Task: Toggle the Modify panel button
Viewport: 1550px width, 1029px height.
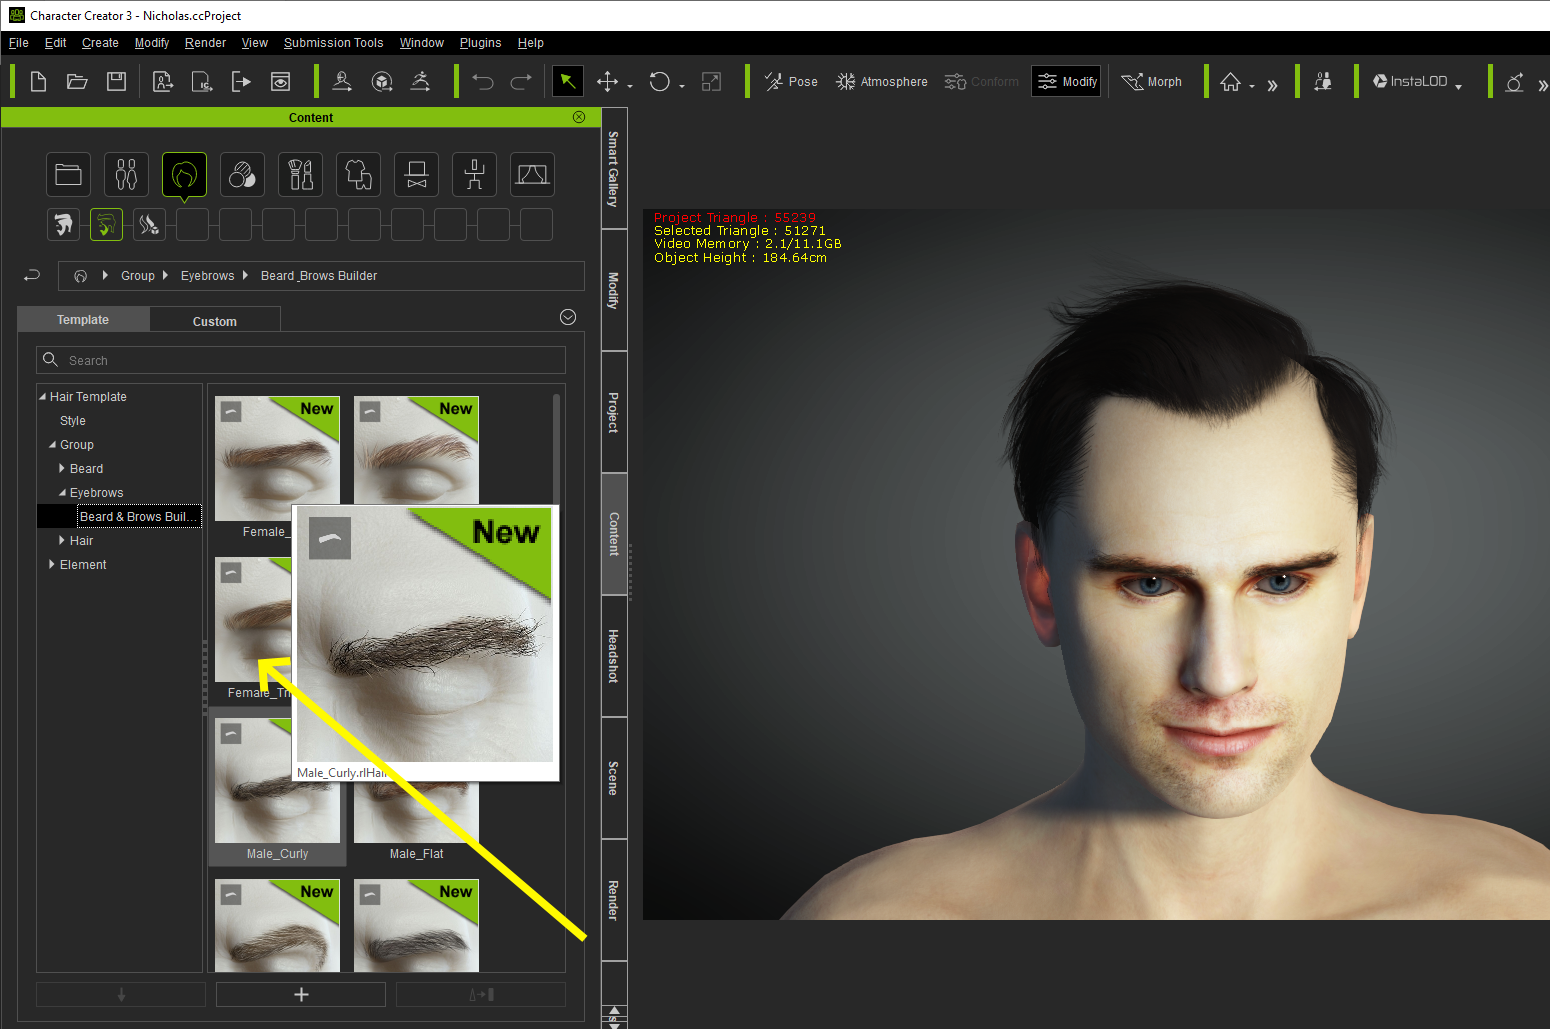Action: (1066, 82)
